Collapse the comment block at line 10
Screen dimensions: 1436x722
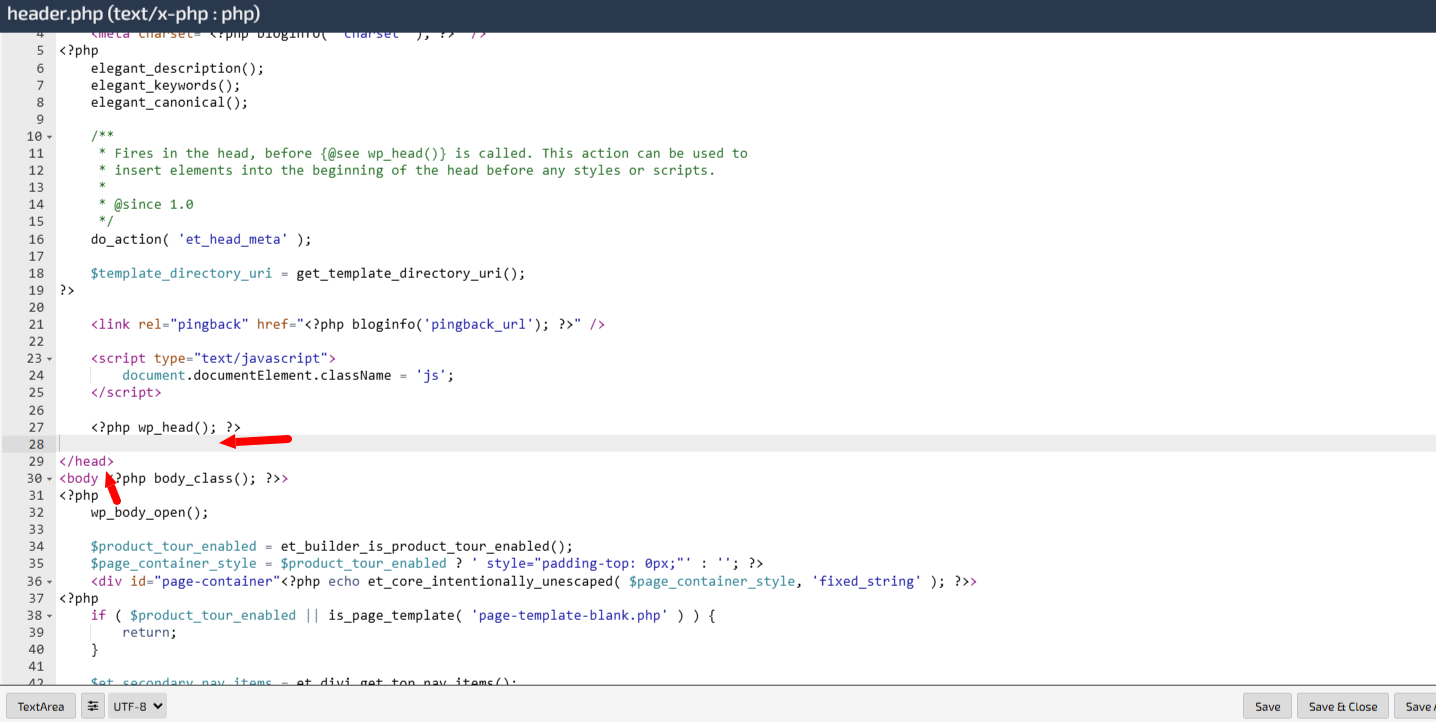coord(50,137)
